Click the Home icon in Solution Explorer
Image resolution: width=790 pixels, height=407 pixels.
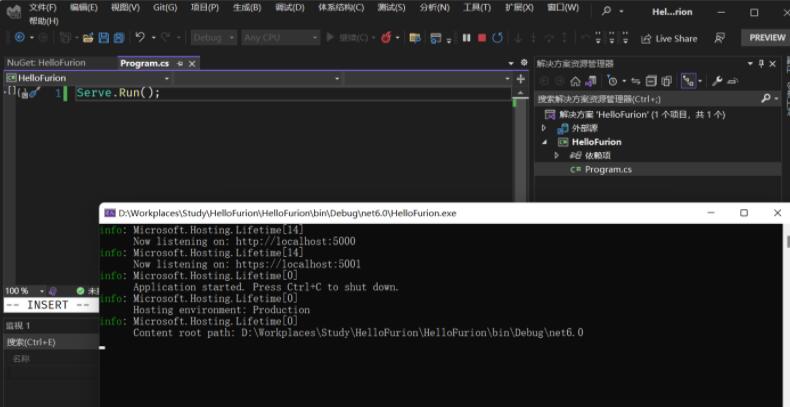click(x=575, y=81)
